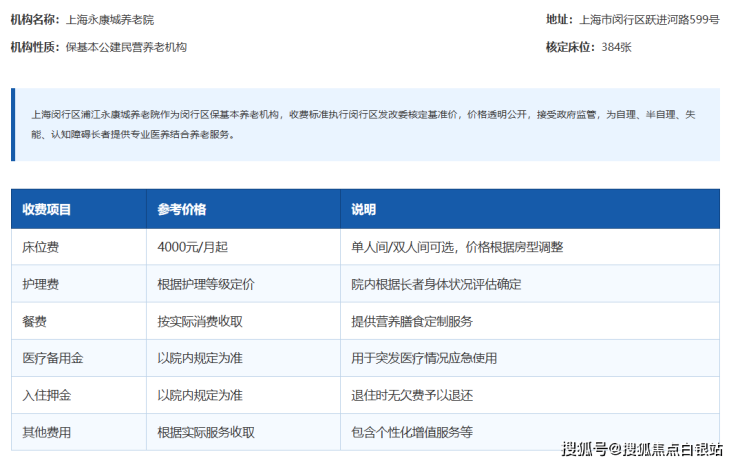Click the note 包含个性化增值服务等
The image size is (740, 465).
tap(412, 432)
